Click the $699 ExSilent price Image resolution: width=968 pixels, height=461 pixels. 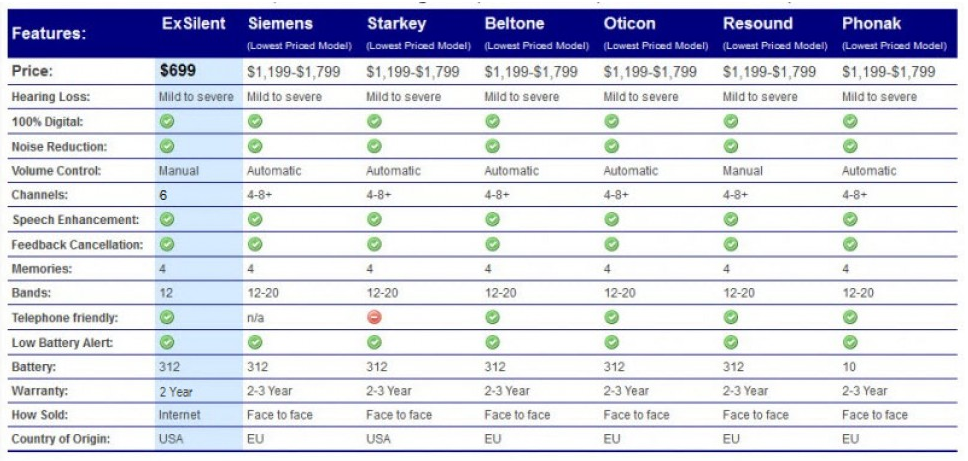point(178,71)
